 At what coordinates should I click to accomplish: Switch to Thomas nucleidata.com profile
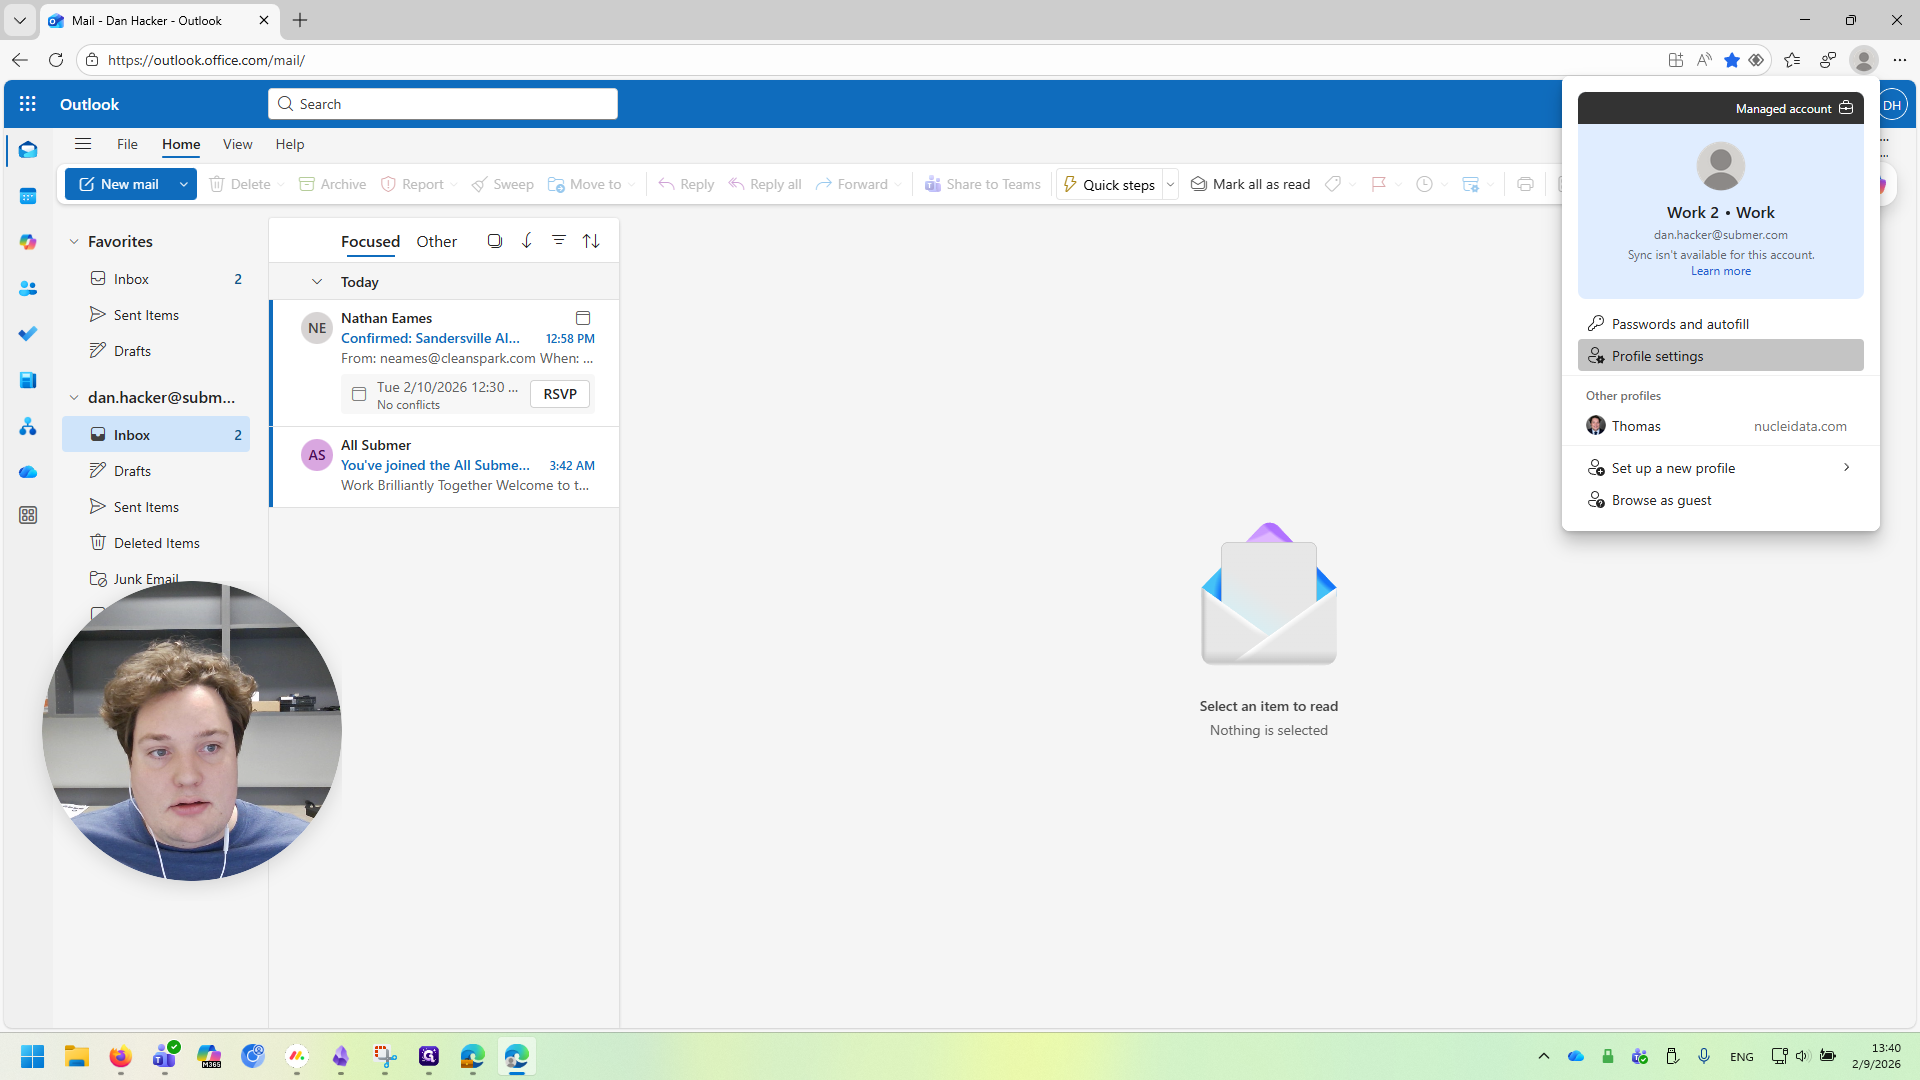(x=1720, y=426)
